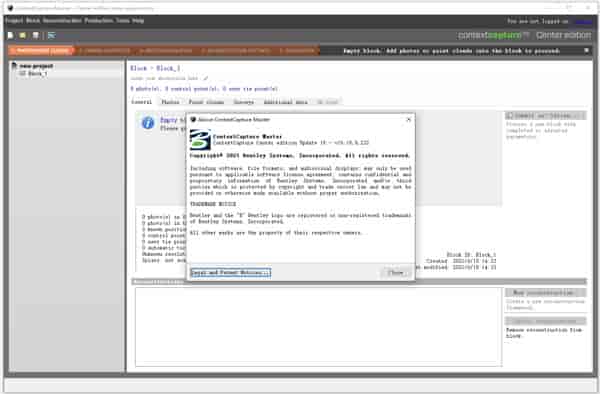Click the disabled Delete reconstruction button
The image size is (600, 394).
(x=545, y=321)
